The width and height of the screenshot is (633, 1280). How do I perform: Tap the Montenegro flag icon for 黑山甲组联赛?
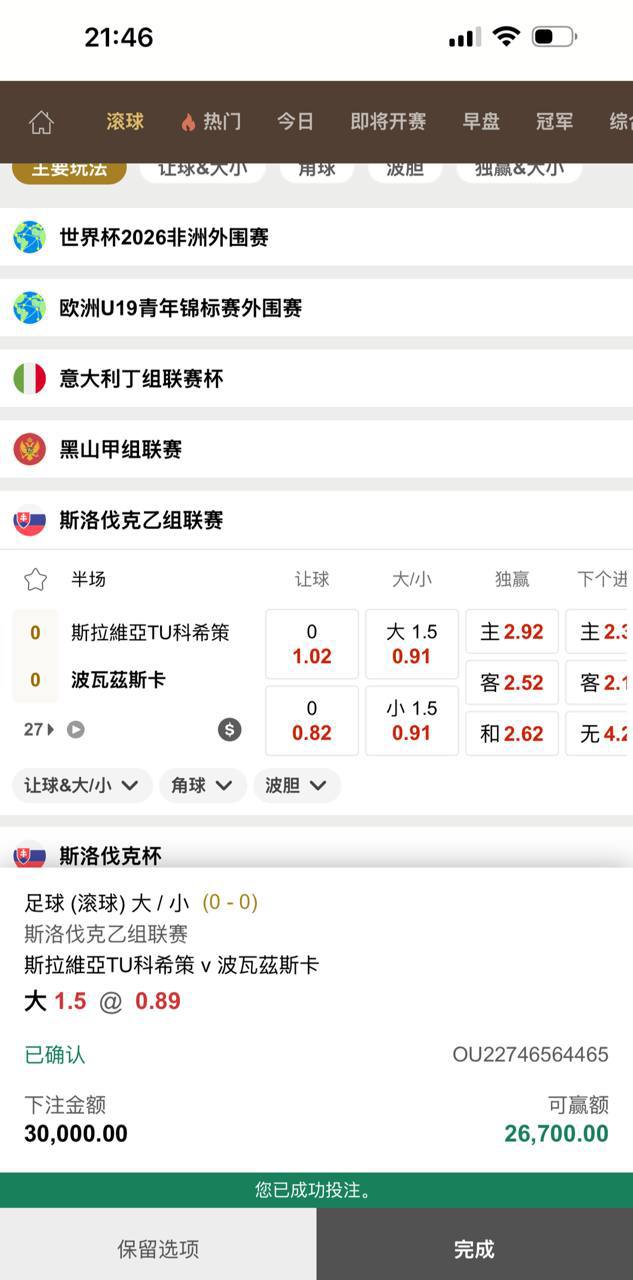[x=29, y=449]
